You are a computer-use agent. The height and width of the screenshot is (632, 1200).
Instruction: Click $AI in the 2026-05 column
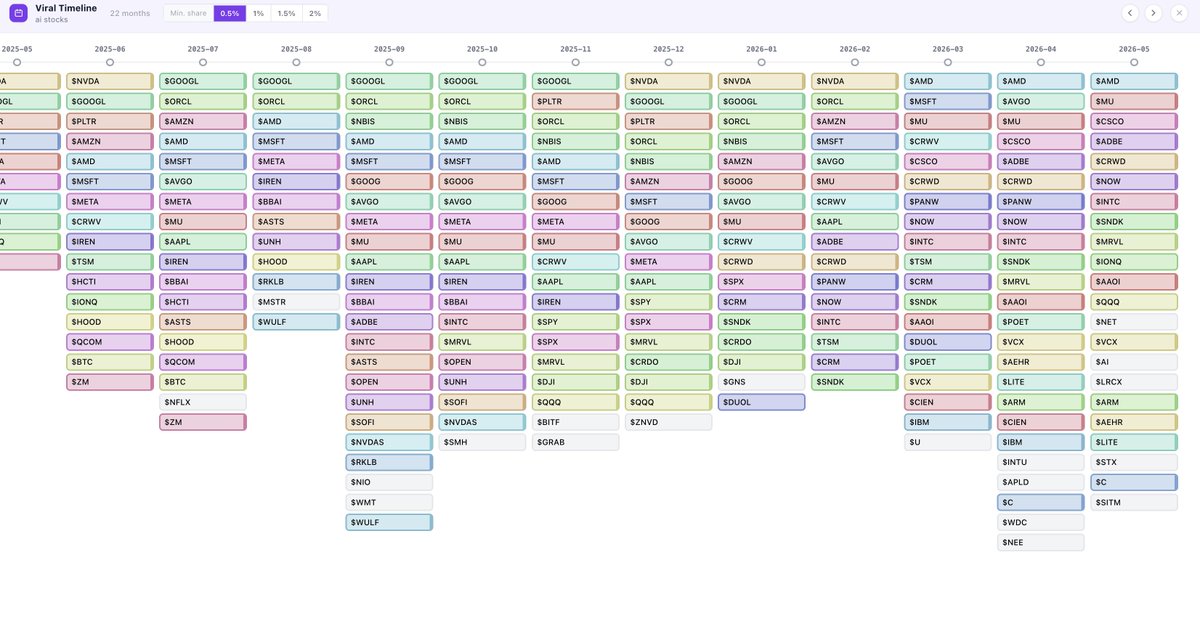[1134, 362]
